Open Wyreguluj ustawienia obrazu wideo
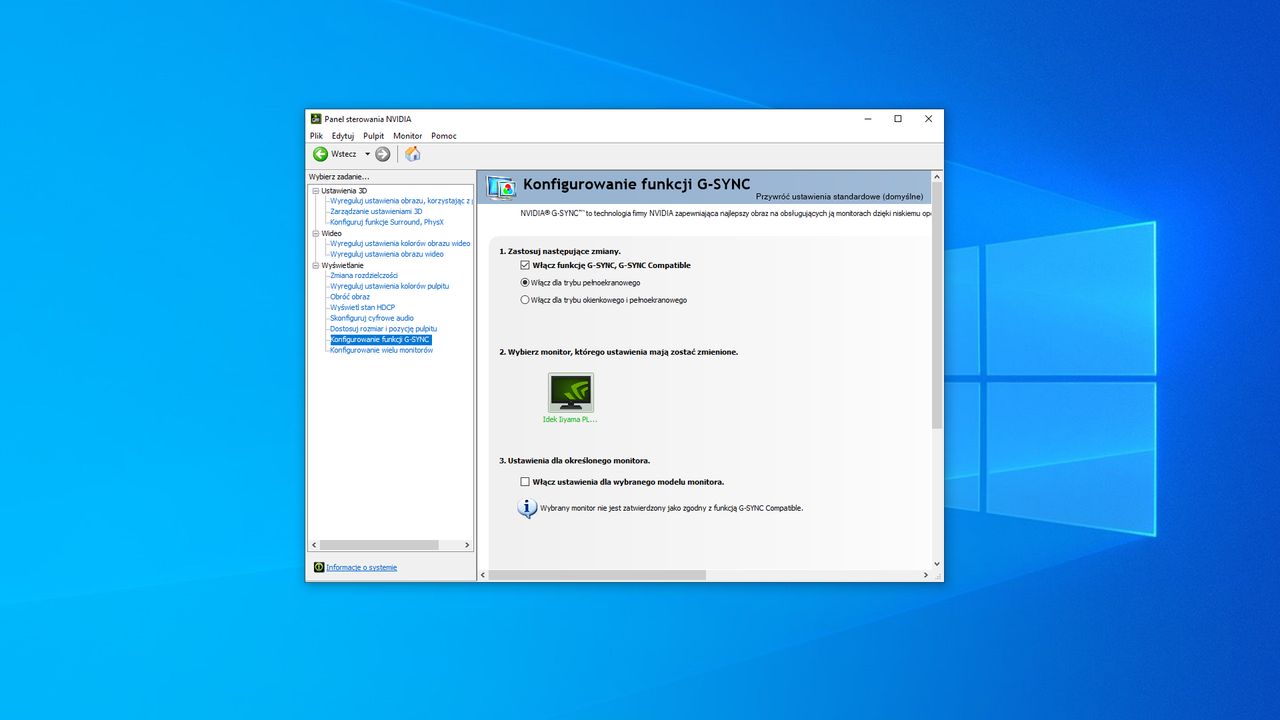The image size is (1280, 720). (387, 254)
